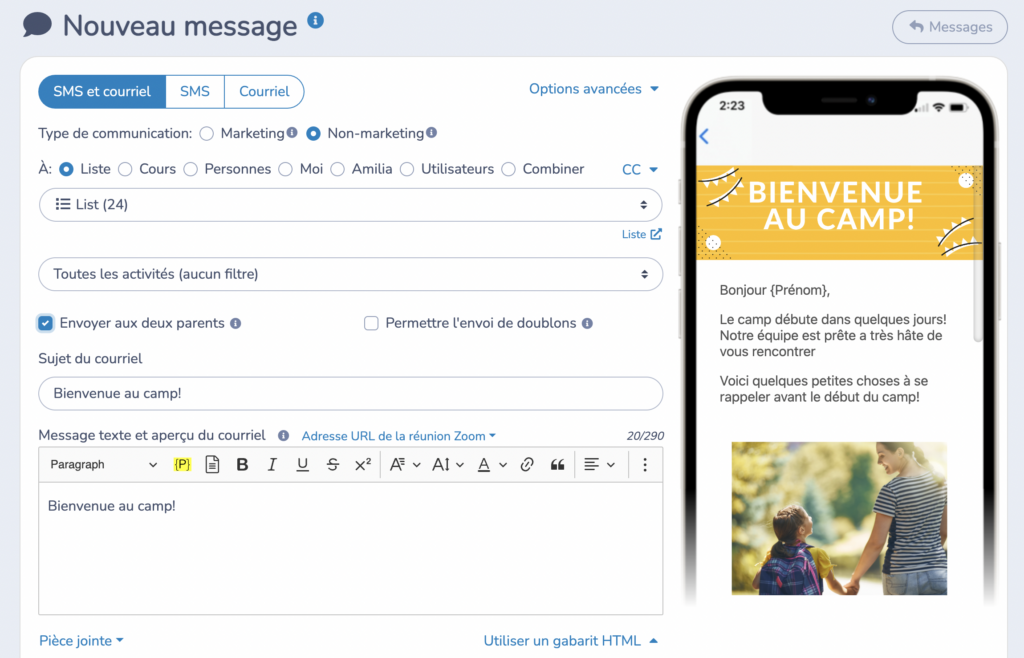Screen dimensions: 1024x658
Task: Insert a block quote
Action: pos(557,464)
